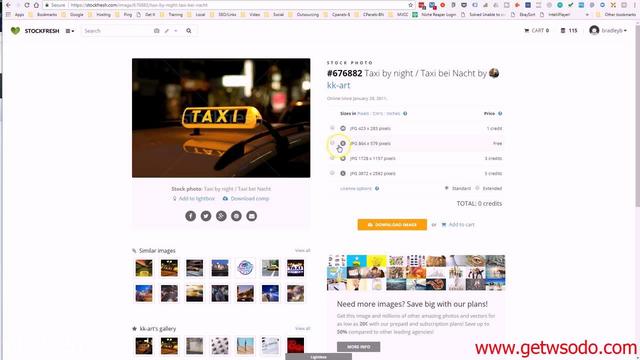The image size is (640, 360).
Task: Open the Bookmarks folder in bookmarks bar
Action: pyautogui.click(x=43, y=14)
